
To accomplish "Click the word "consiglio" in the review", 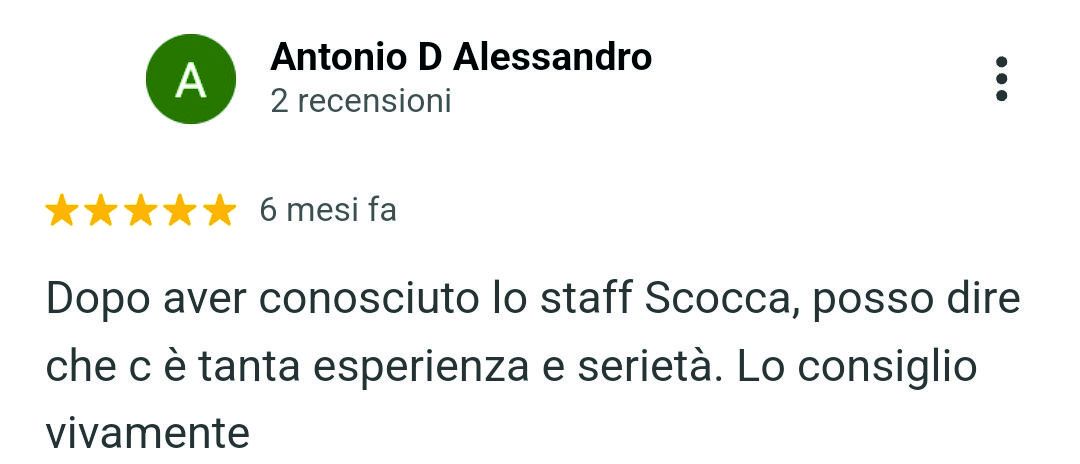I will [x=887, y=368].
